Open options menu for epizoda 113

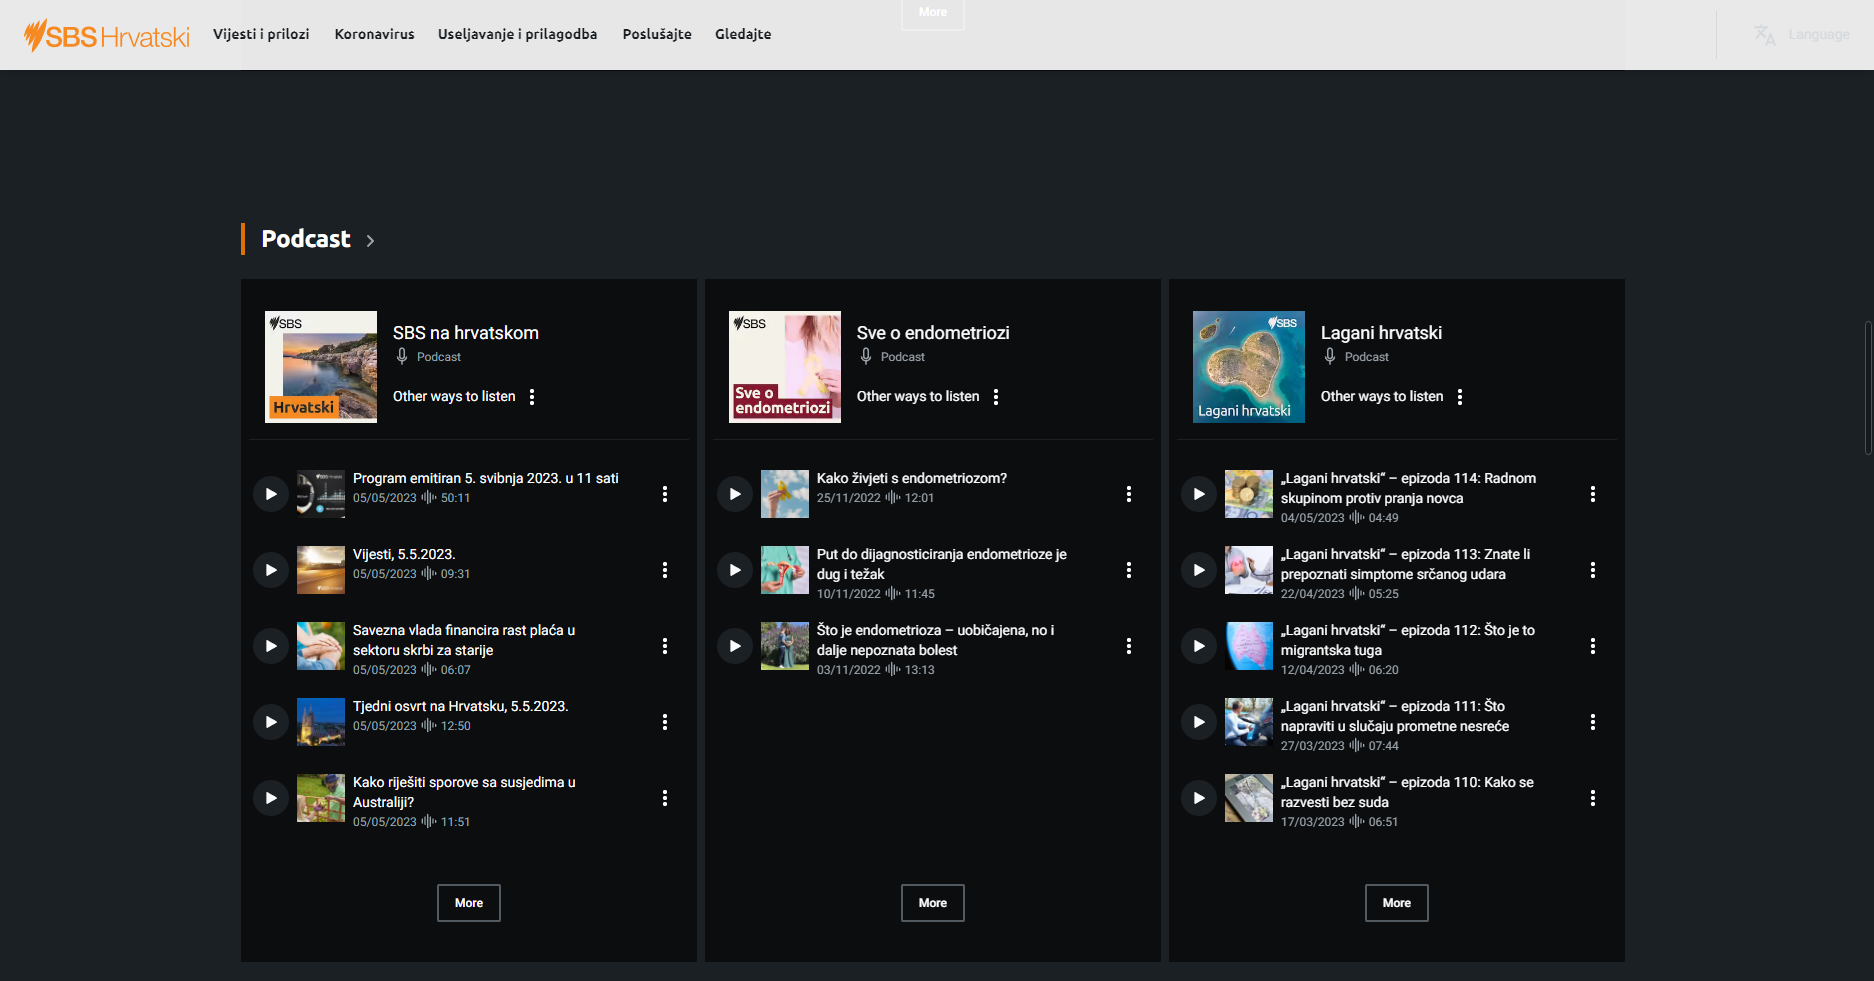click(1593, 569)
